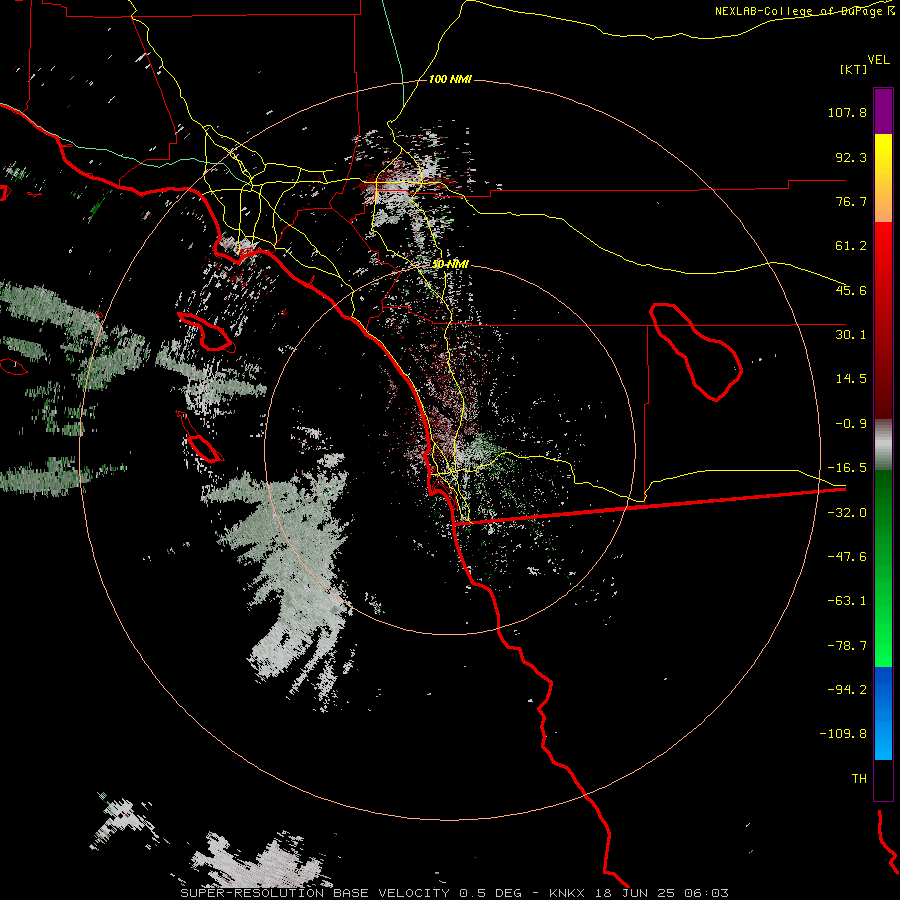This screenshot has height=900, width=900.
Task: Click the 14.5 velocity scale value
Action: pos(851,379)
